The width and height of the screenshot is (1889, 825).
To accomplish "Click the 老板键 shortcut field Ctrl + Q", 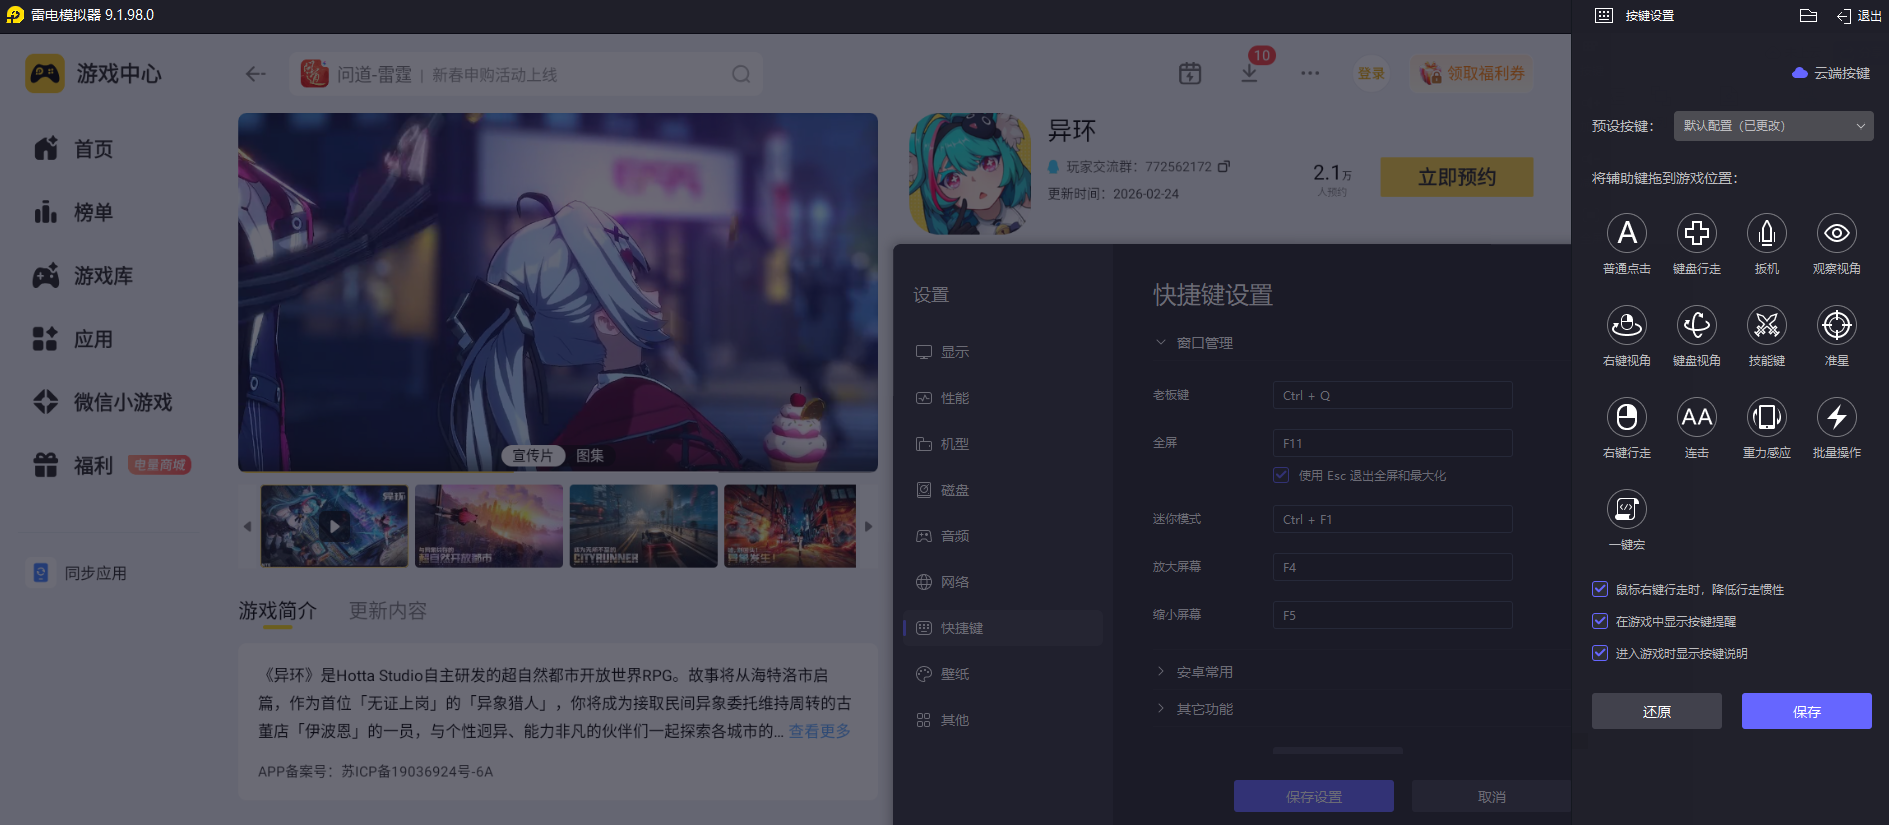I will pyautogui.click(x=1392, y=395).
